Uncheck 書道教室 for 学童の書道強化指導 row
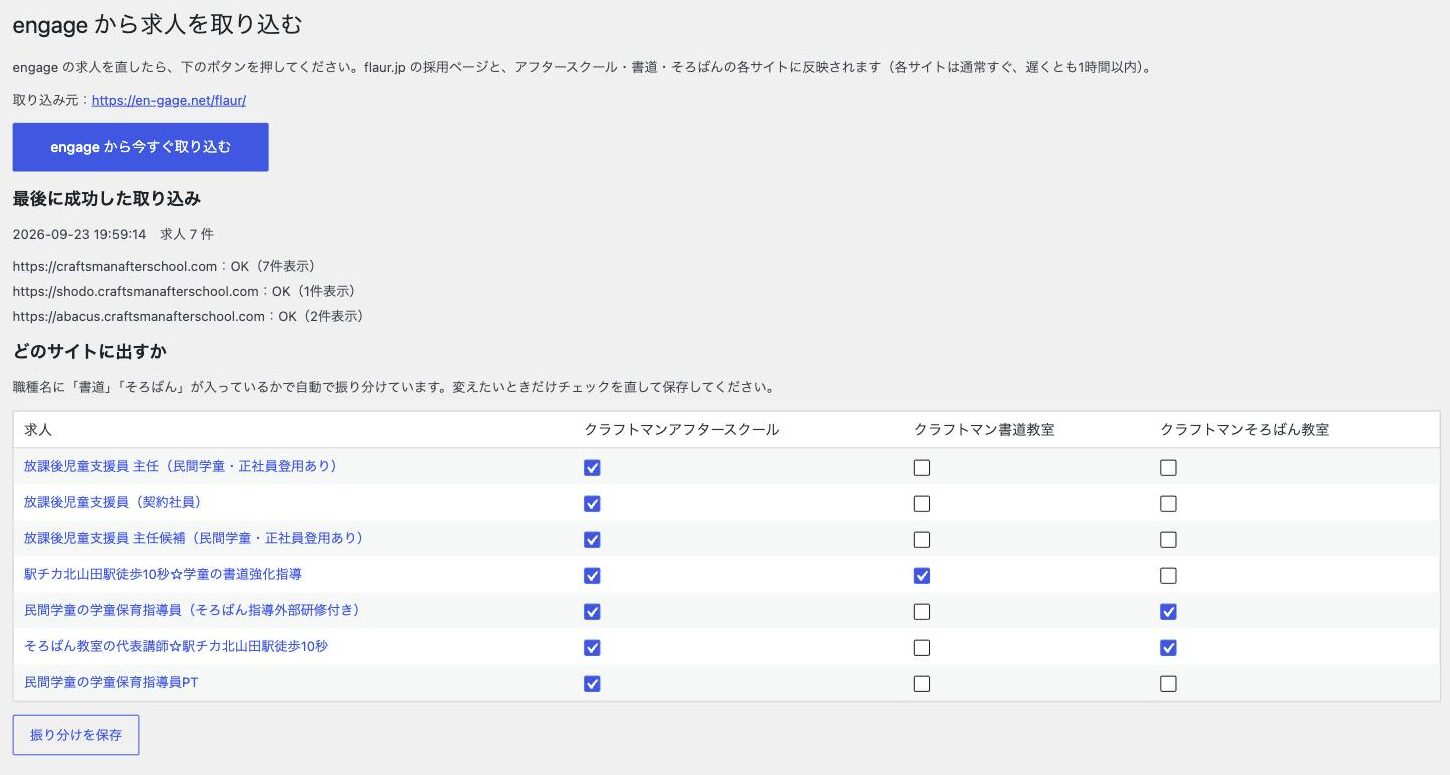This screenshot has height=775, width=1450. pyautogui.click(x=922, y=576)
